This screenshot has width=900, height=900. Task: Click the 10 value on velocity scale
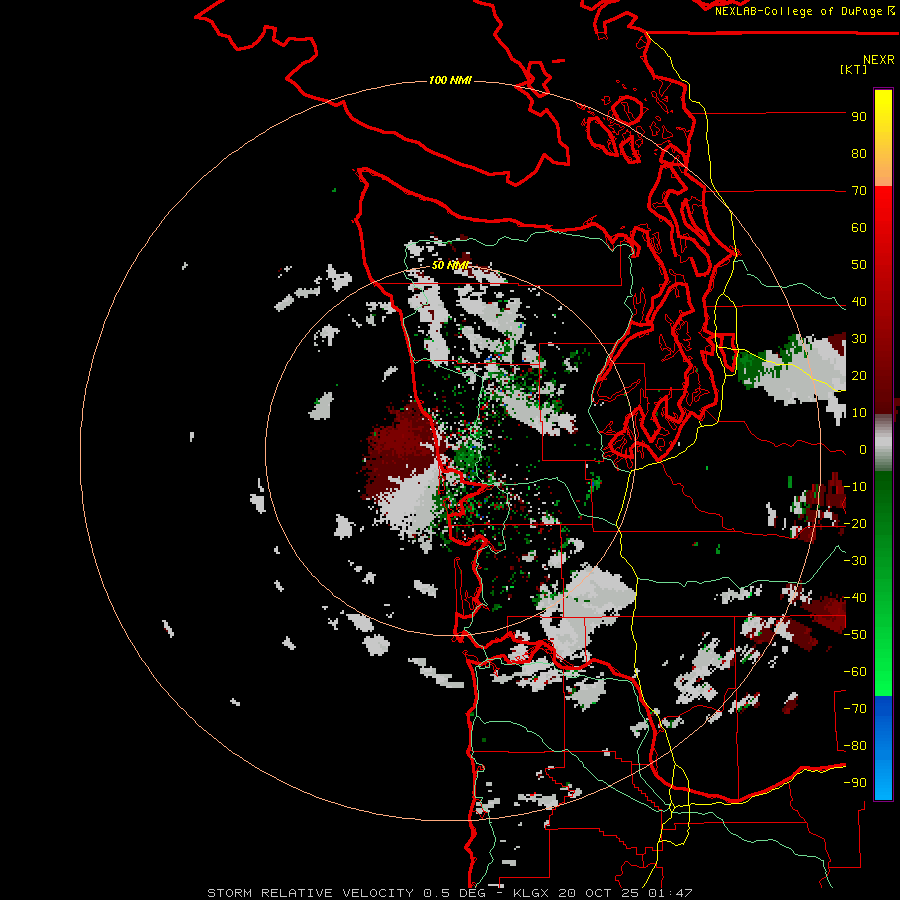[859, 413]
